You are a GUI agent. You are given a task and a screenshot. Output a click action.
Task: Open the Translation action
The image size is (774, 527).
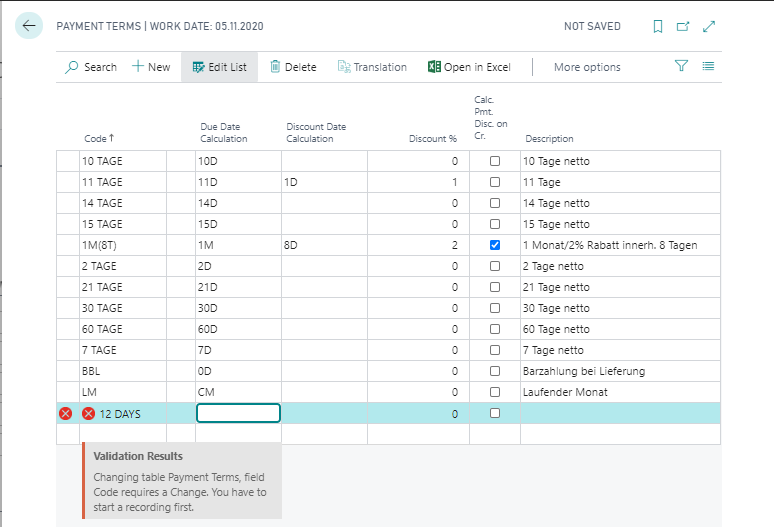click(372, 67)
